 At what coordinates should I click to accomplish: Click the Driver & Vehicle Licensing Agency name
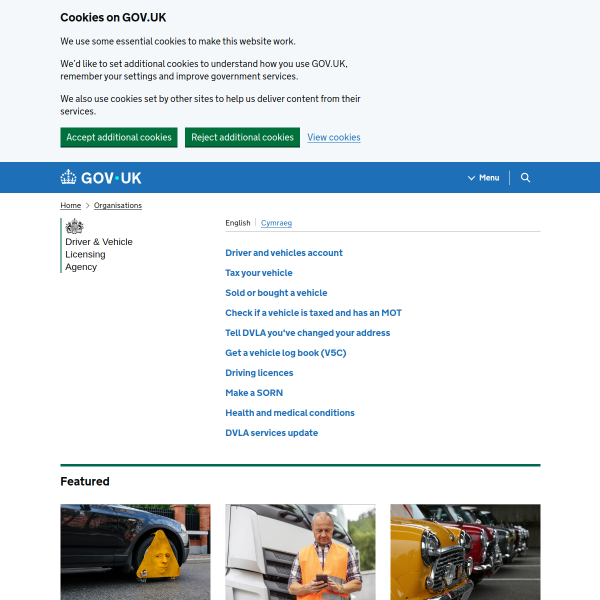point(99,254)
